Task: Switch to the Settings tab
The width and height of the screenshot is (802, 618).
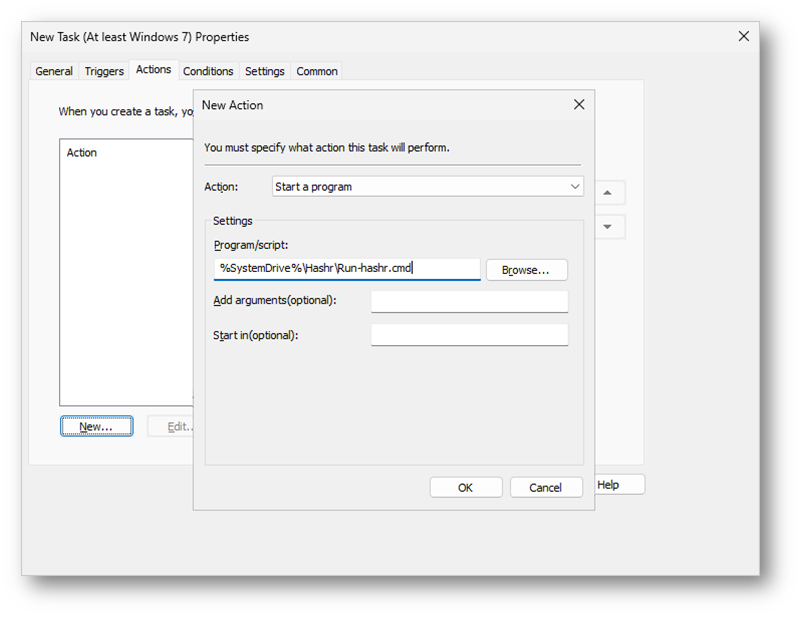Action: [x=265, y=71]
